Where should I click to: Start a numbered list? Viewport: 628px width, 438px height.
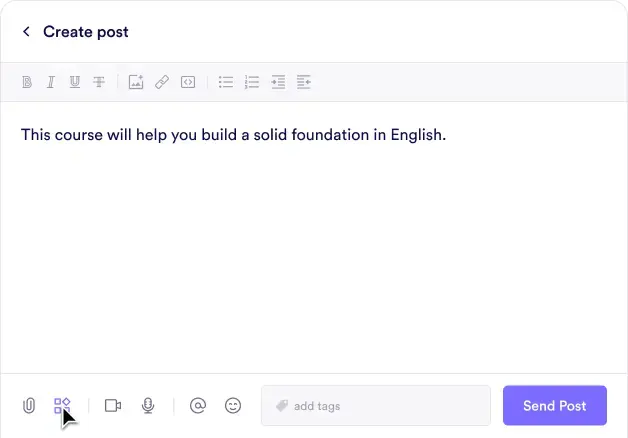[x=252, y=82]
